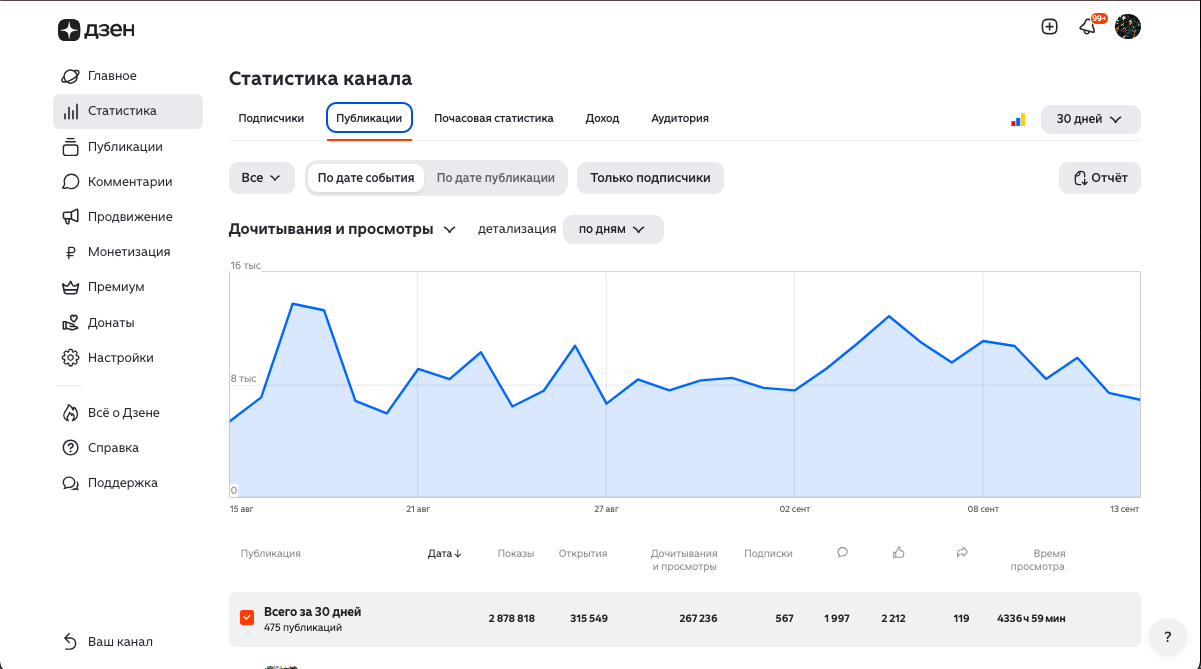Open notifications bell icon
The height and width of the screenshot is (669, 1201).
click(x=1087, y=27)
